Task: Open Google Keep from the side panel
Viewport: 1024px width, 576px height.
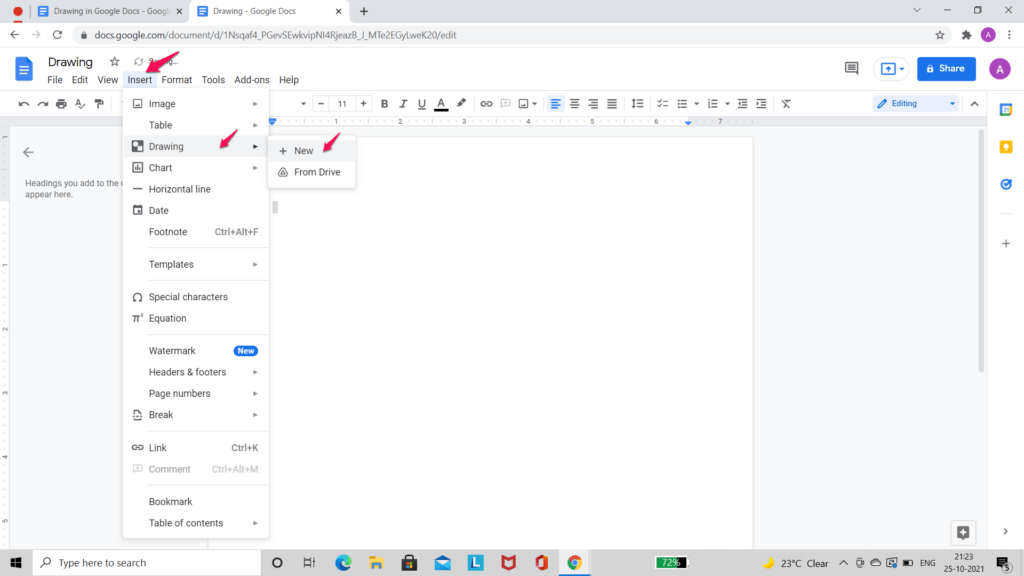Action: click(1006, 147)
